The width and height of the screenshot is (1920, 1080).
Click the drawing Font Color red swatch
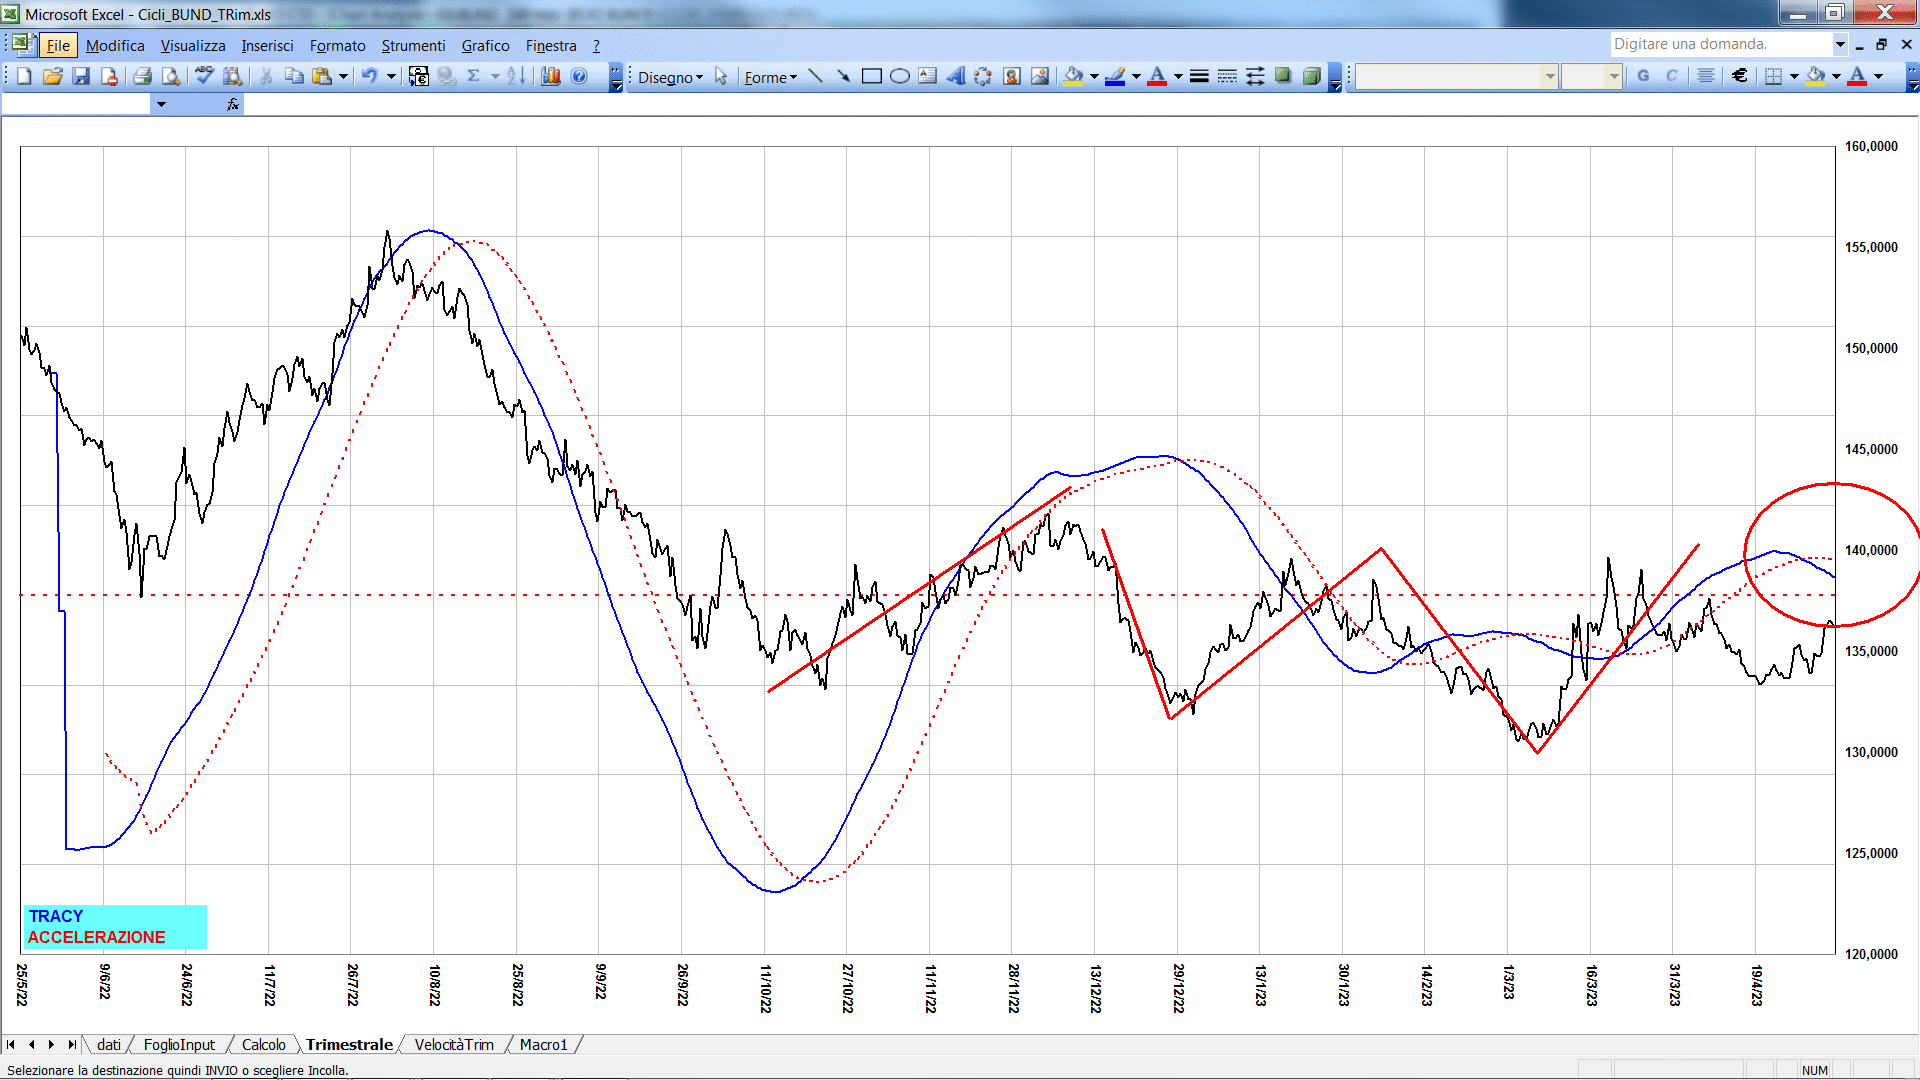tap(1157, 76)
